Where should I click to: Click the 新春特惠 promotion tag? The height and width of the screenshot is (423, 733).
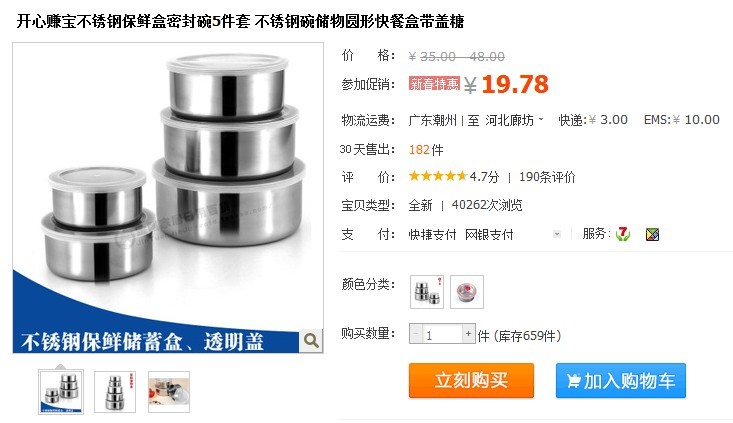[434, 84]
